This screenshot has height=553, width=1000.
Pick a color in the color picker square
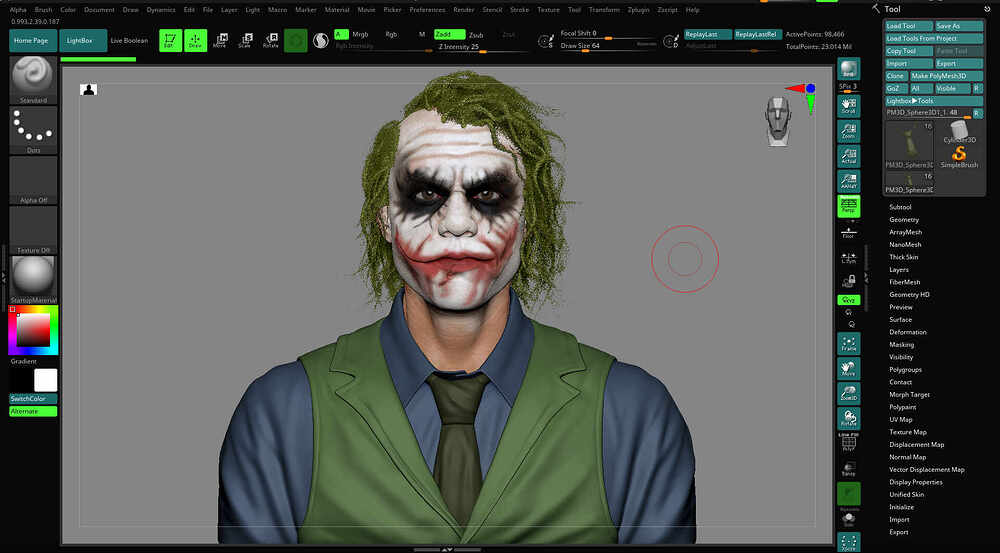pyautogui.click(x=33, y=330)
